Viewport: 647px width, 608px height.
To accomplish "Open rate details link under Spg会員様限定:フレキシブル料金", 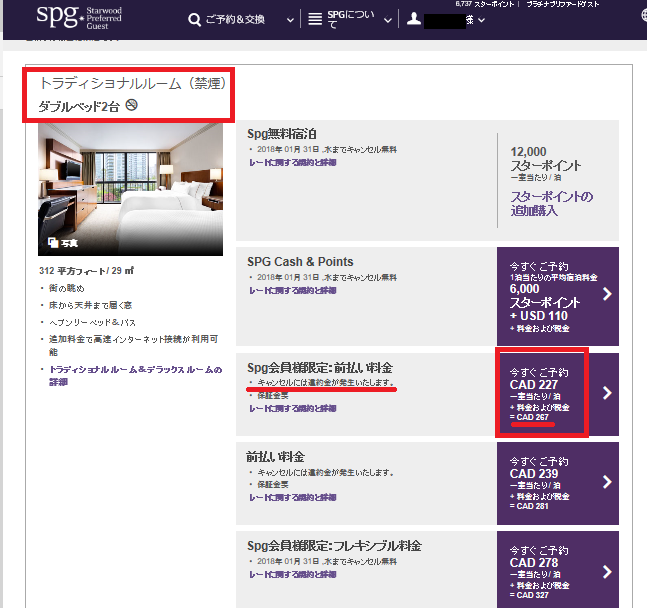I will [293, 575].
